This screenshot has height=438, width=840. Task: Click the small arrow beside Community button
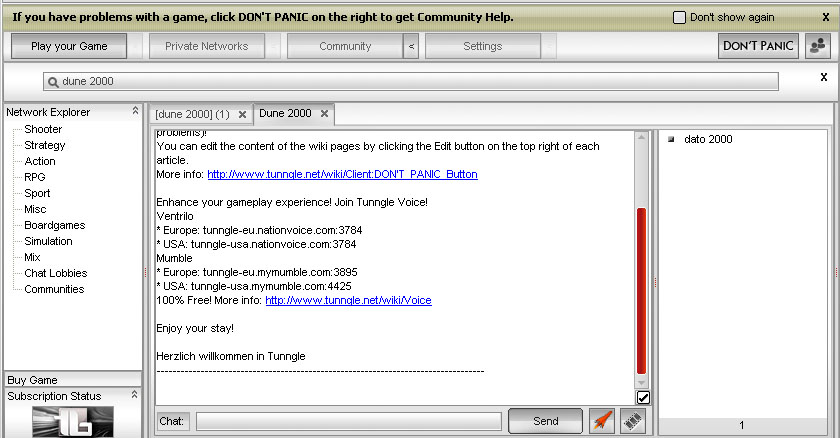pos(411,46)
